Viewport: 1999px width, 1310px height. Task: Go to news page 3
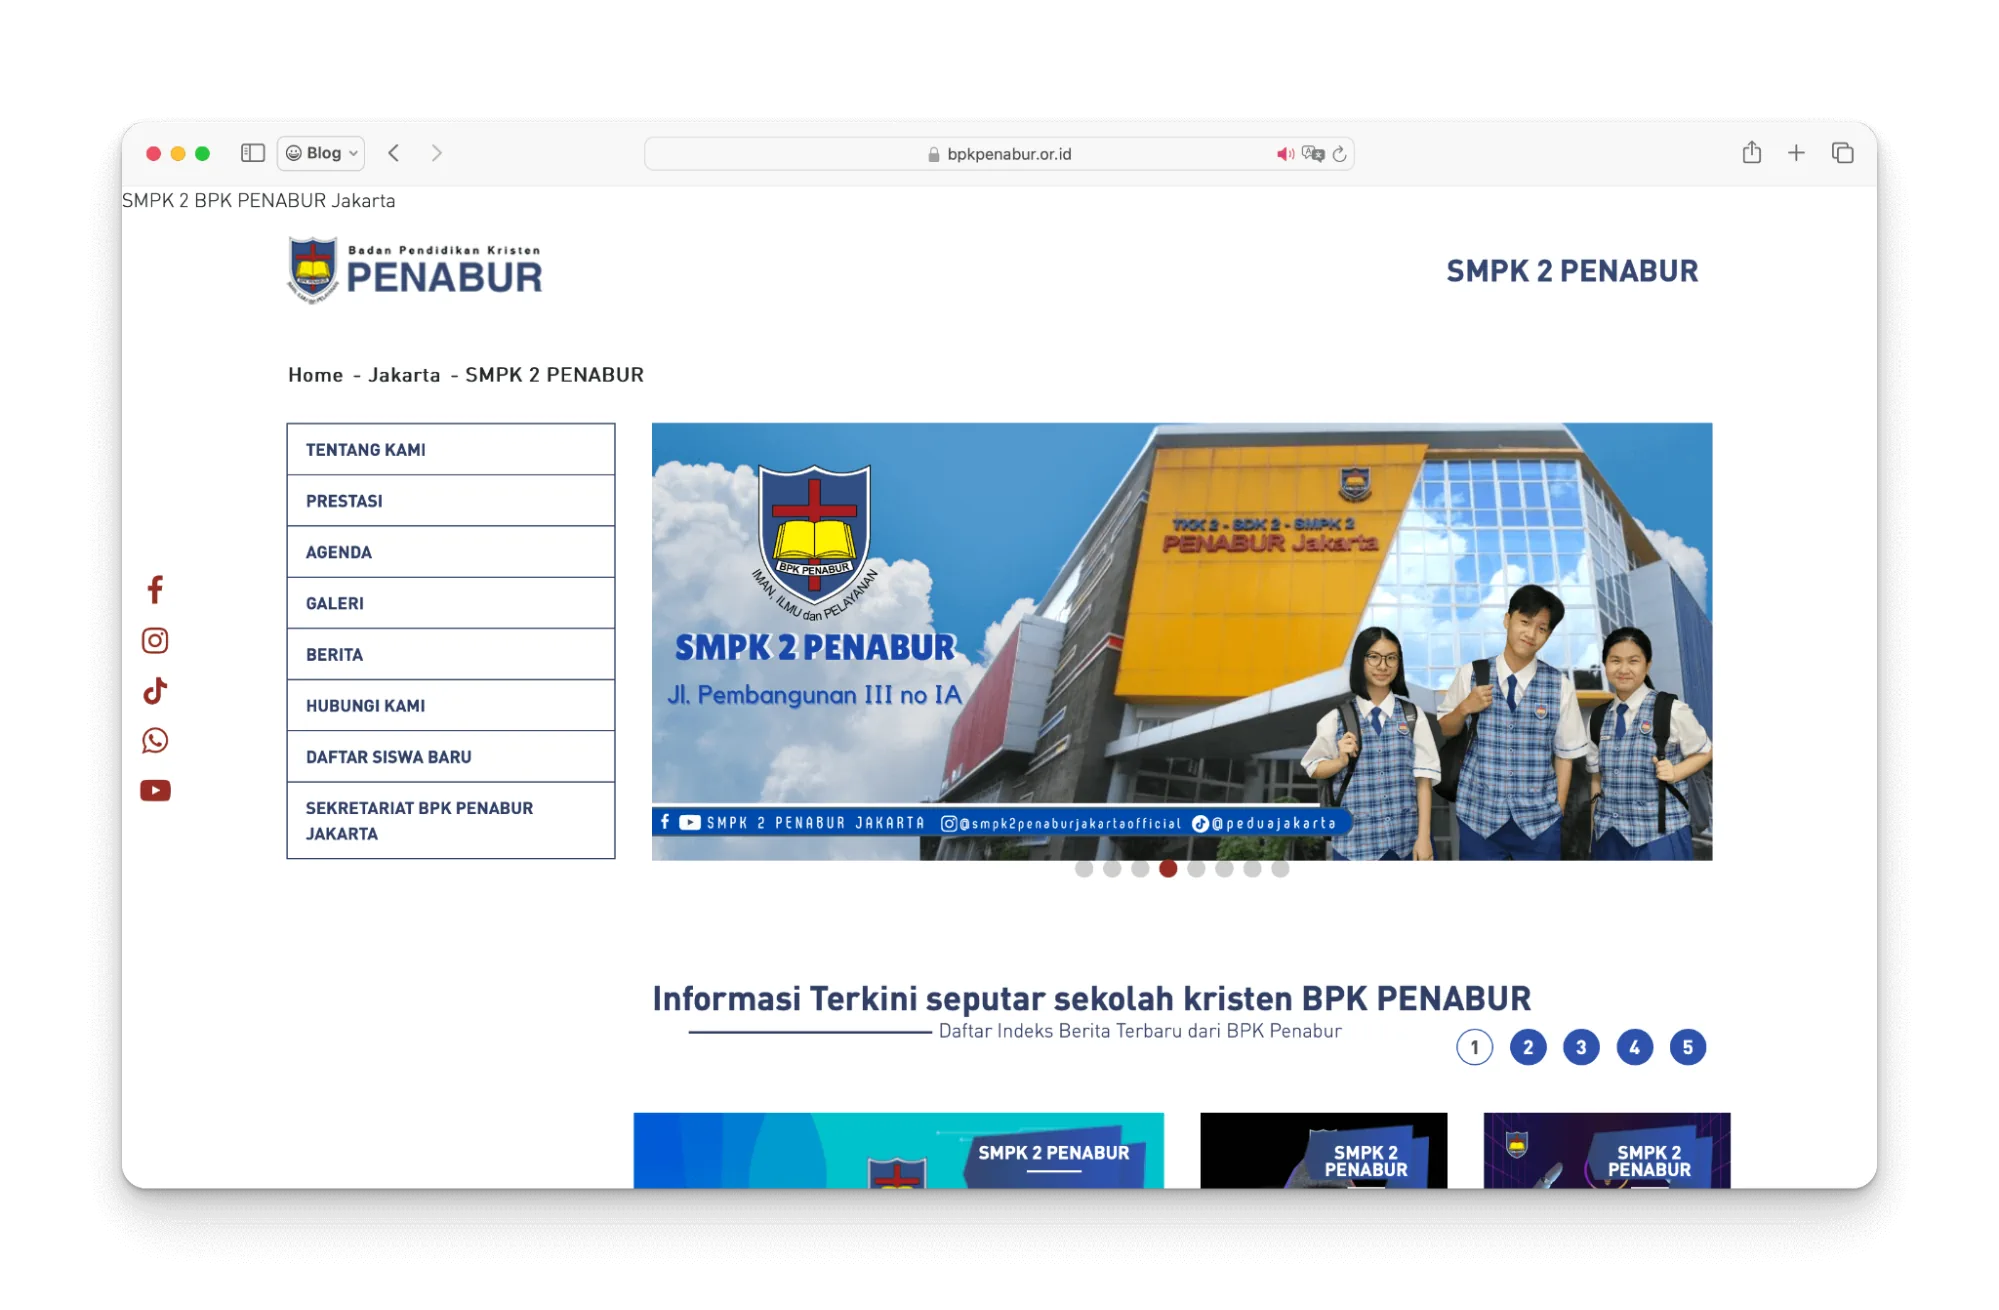click(x=1581, y=1048)
